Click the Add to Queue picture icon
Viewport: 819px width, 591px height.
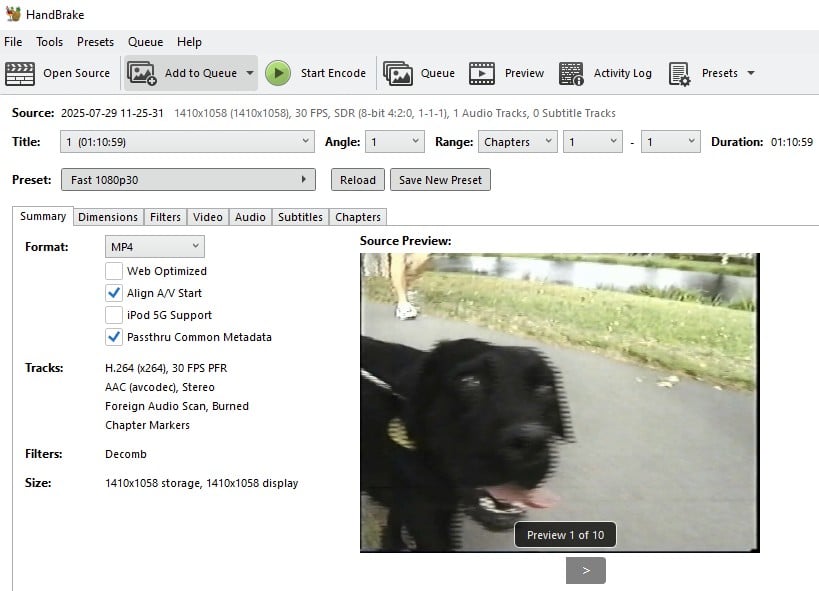[142, 73]
